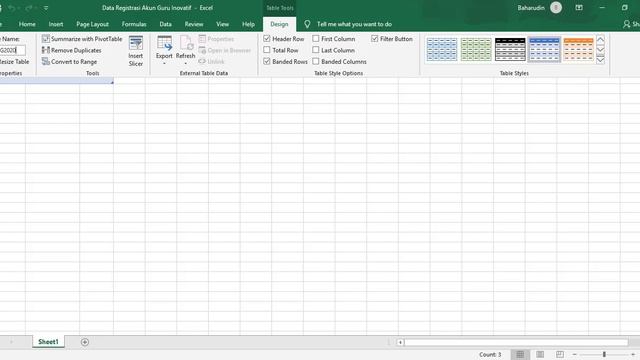Select the Design tab
This screenshot has width=640, height=360.
tap(279, 24)
